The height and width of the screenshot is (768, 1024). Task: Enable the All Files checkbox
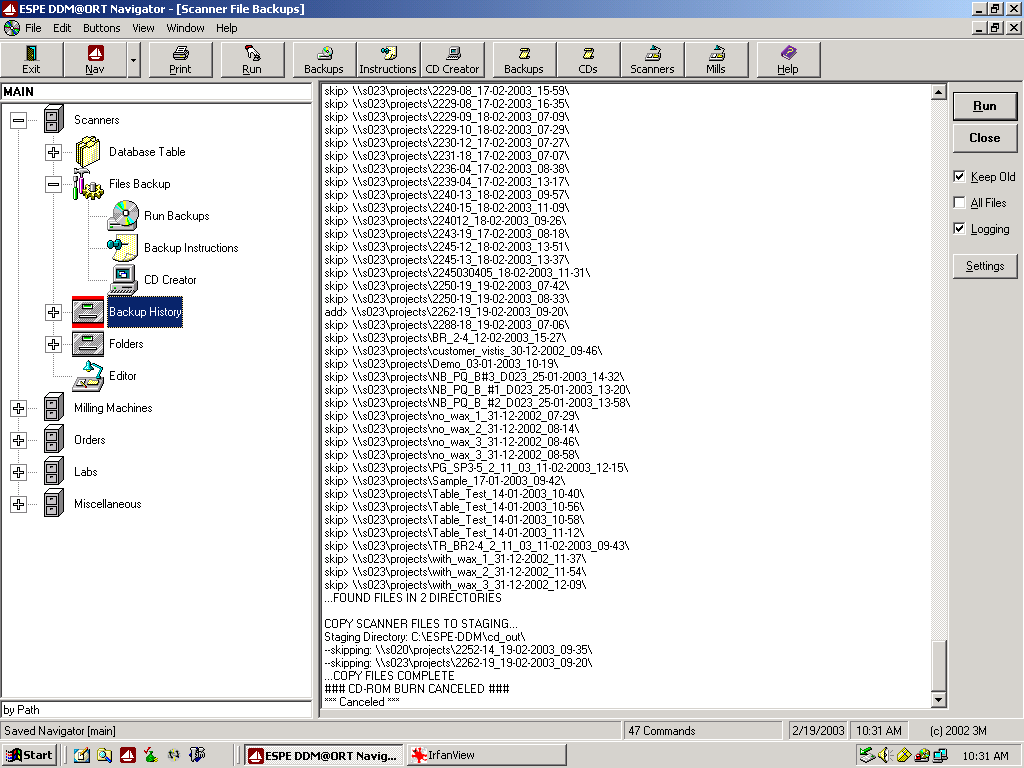click(960, 203)
